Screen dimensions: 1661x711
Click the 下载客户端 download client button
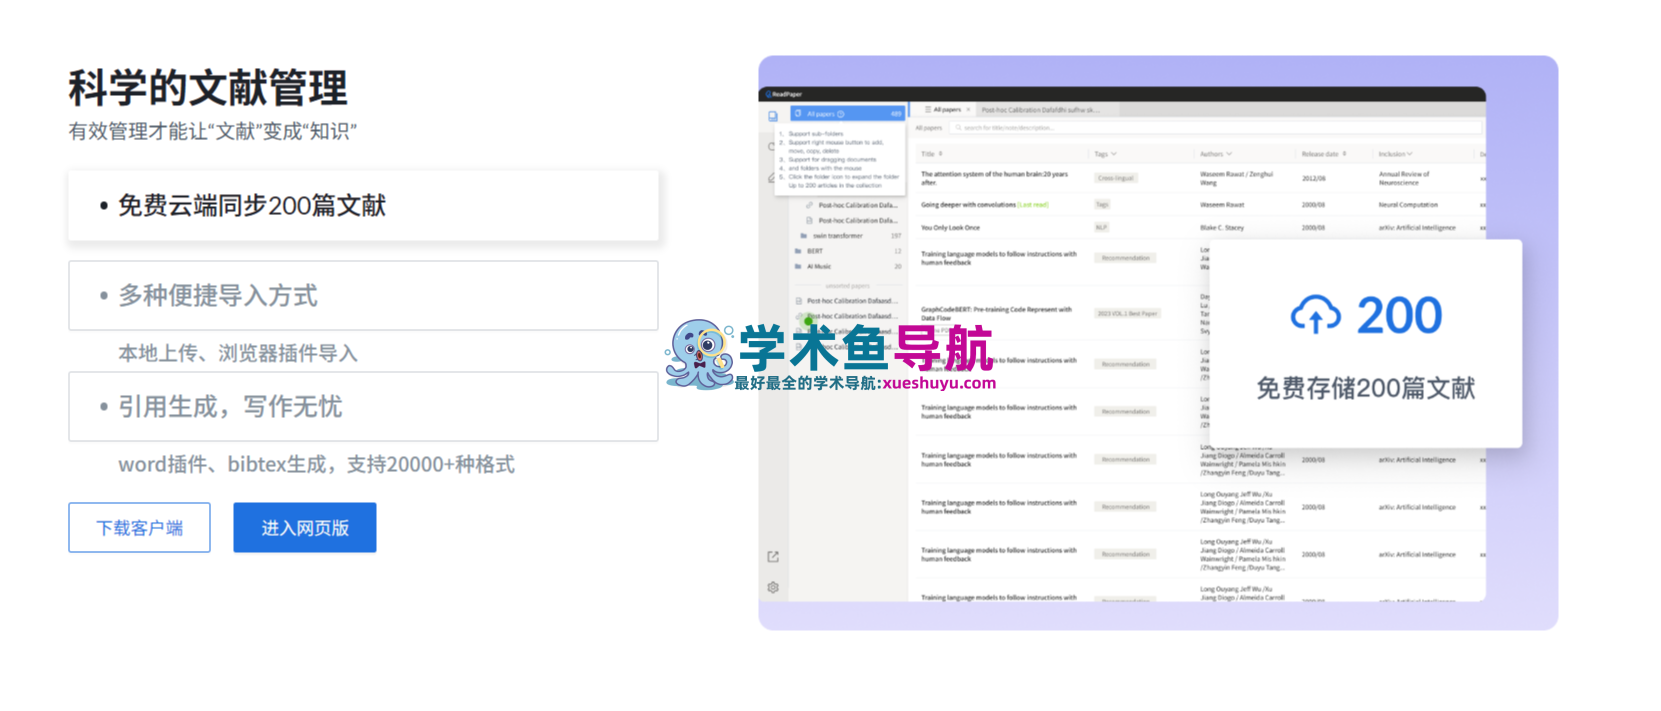coord(139,527)
